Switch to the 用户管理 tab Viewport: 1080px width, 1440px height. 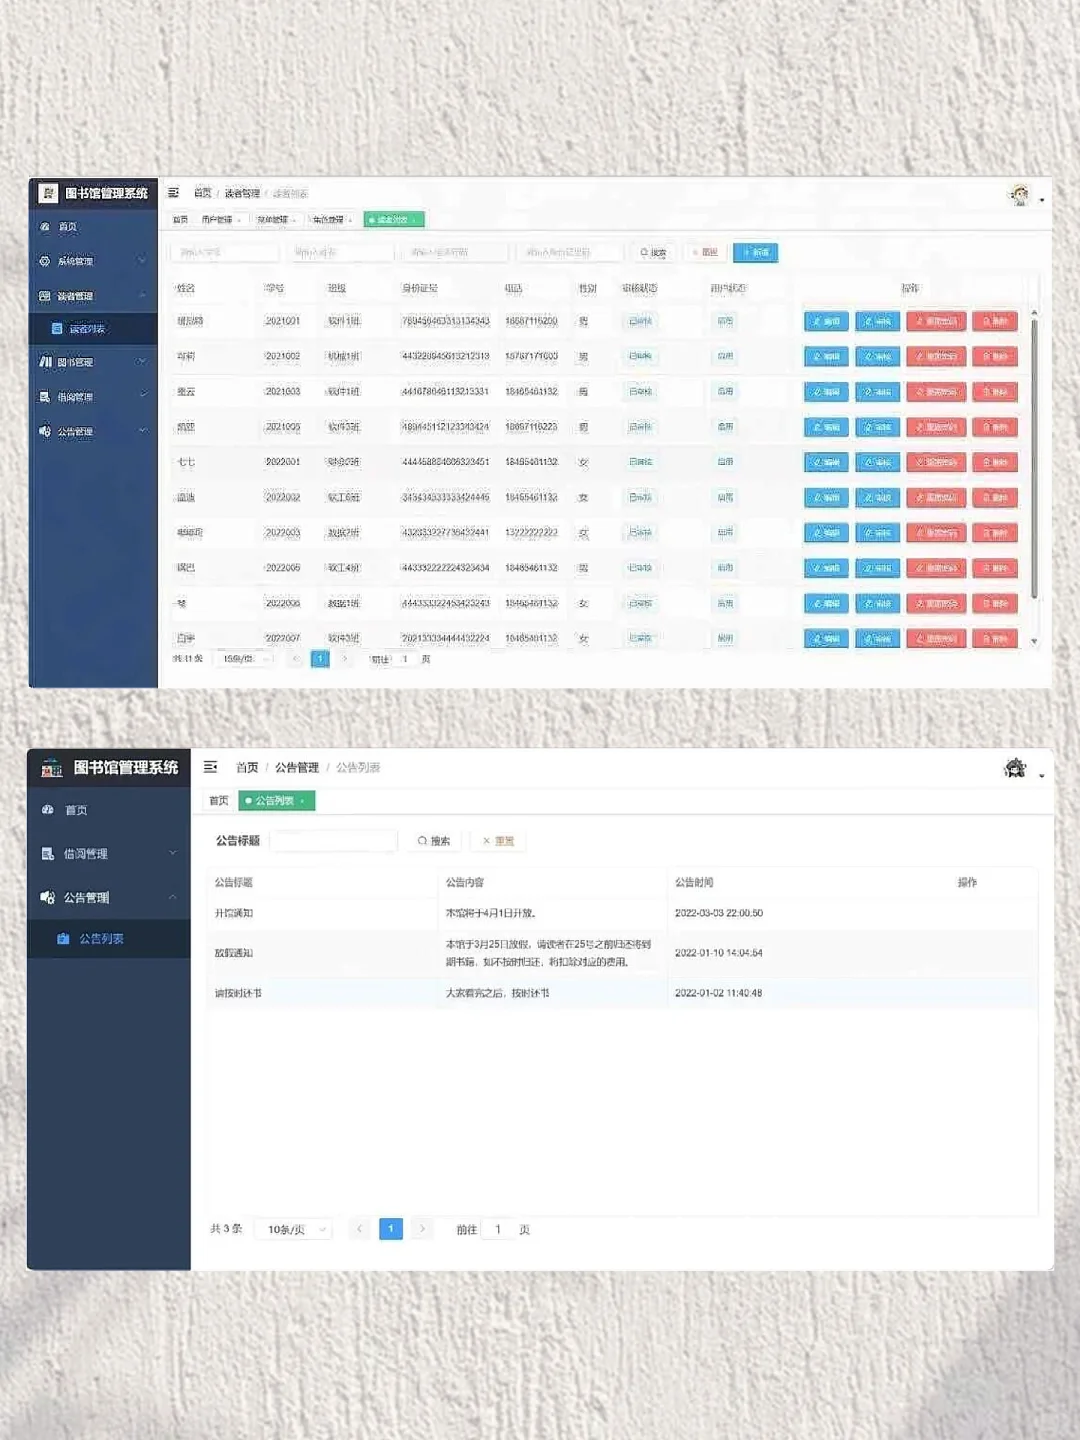click(x=218, y=219)
